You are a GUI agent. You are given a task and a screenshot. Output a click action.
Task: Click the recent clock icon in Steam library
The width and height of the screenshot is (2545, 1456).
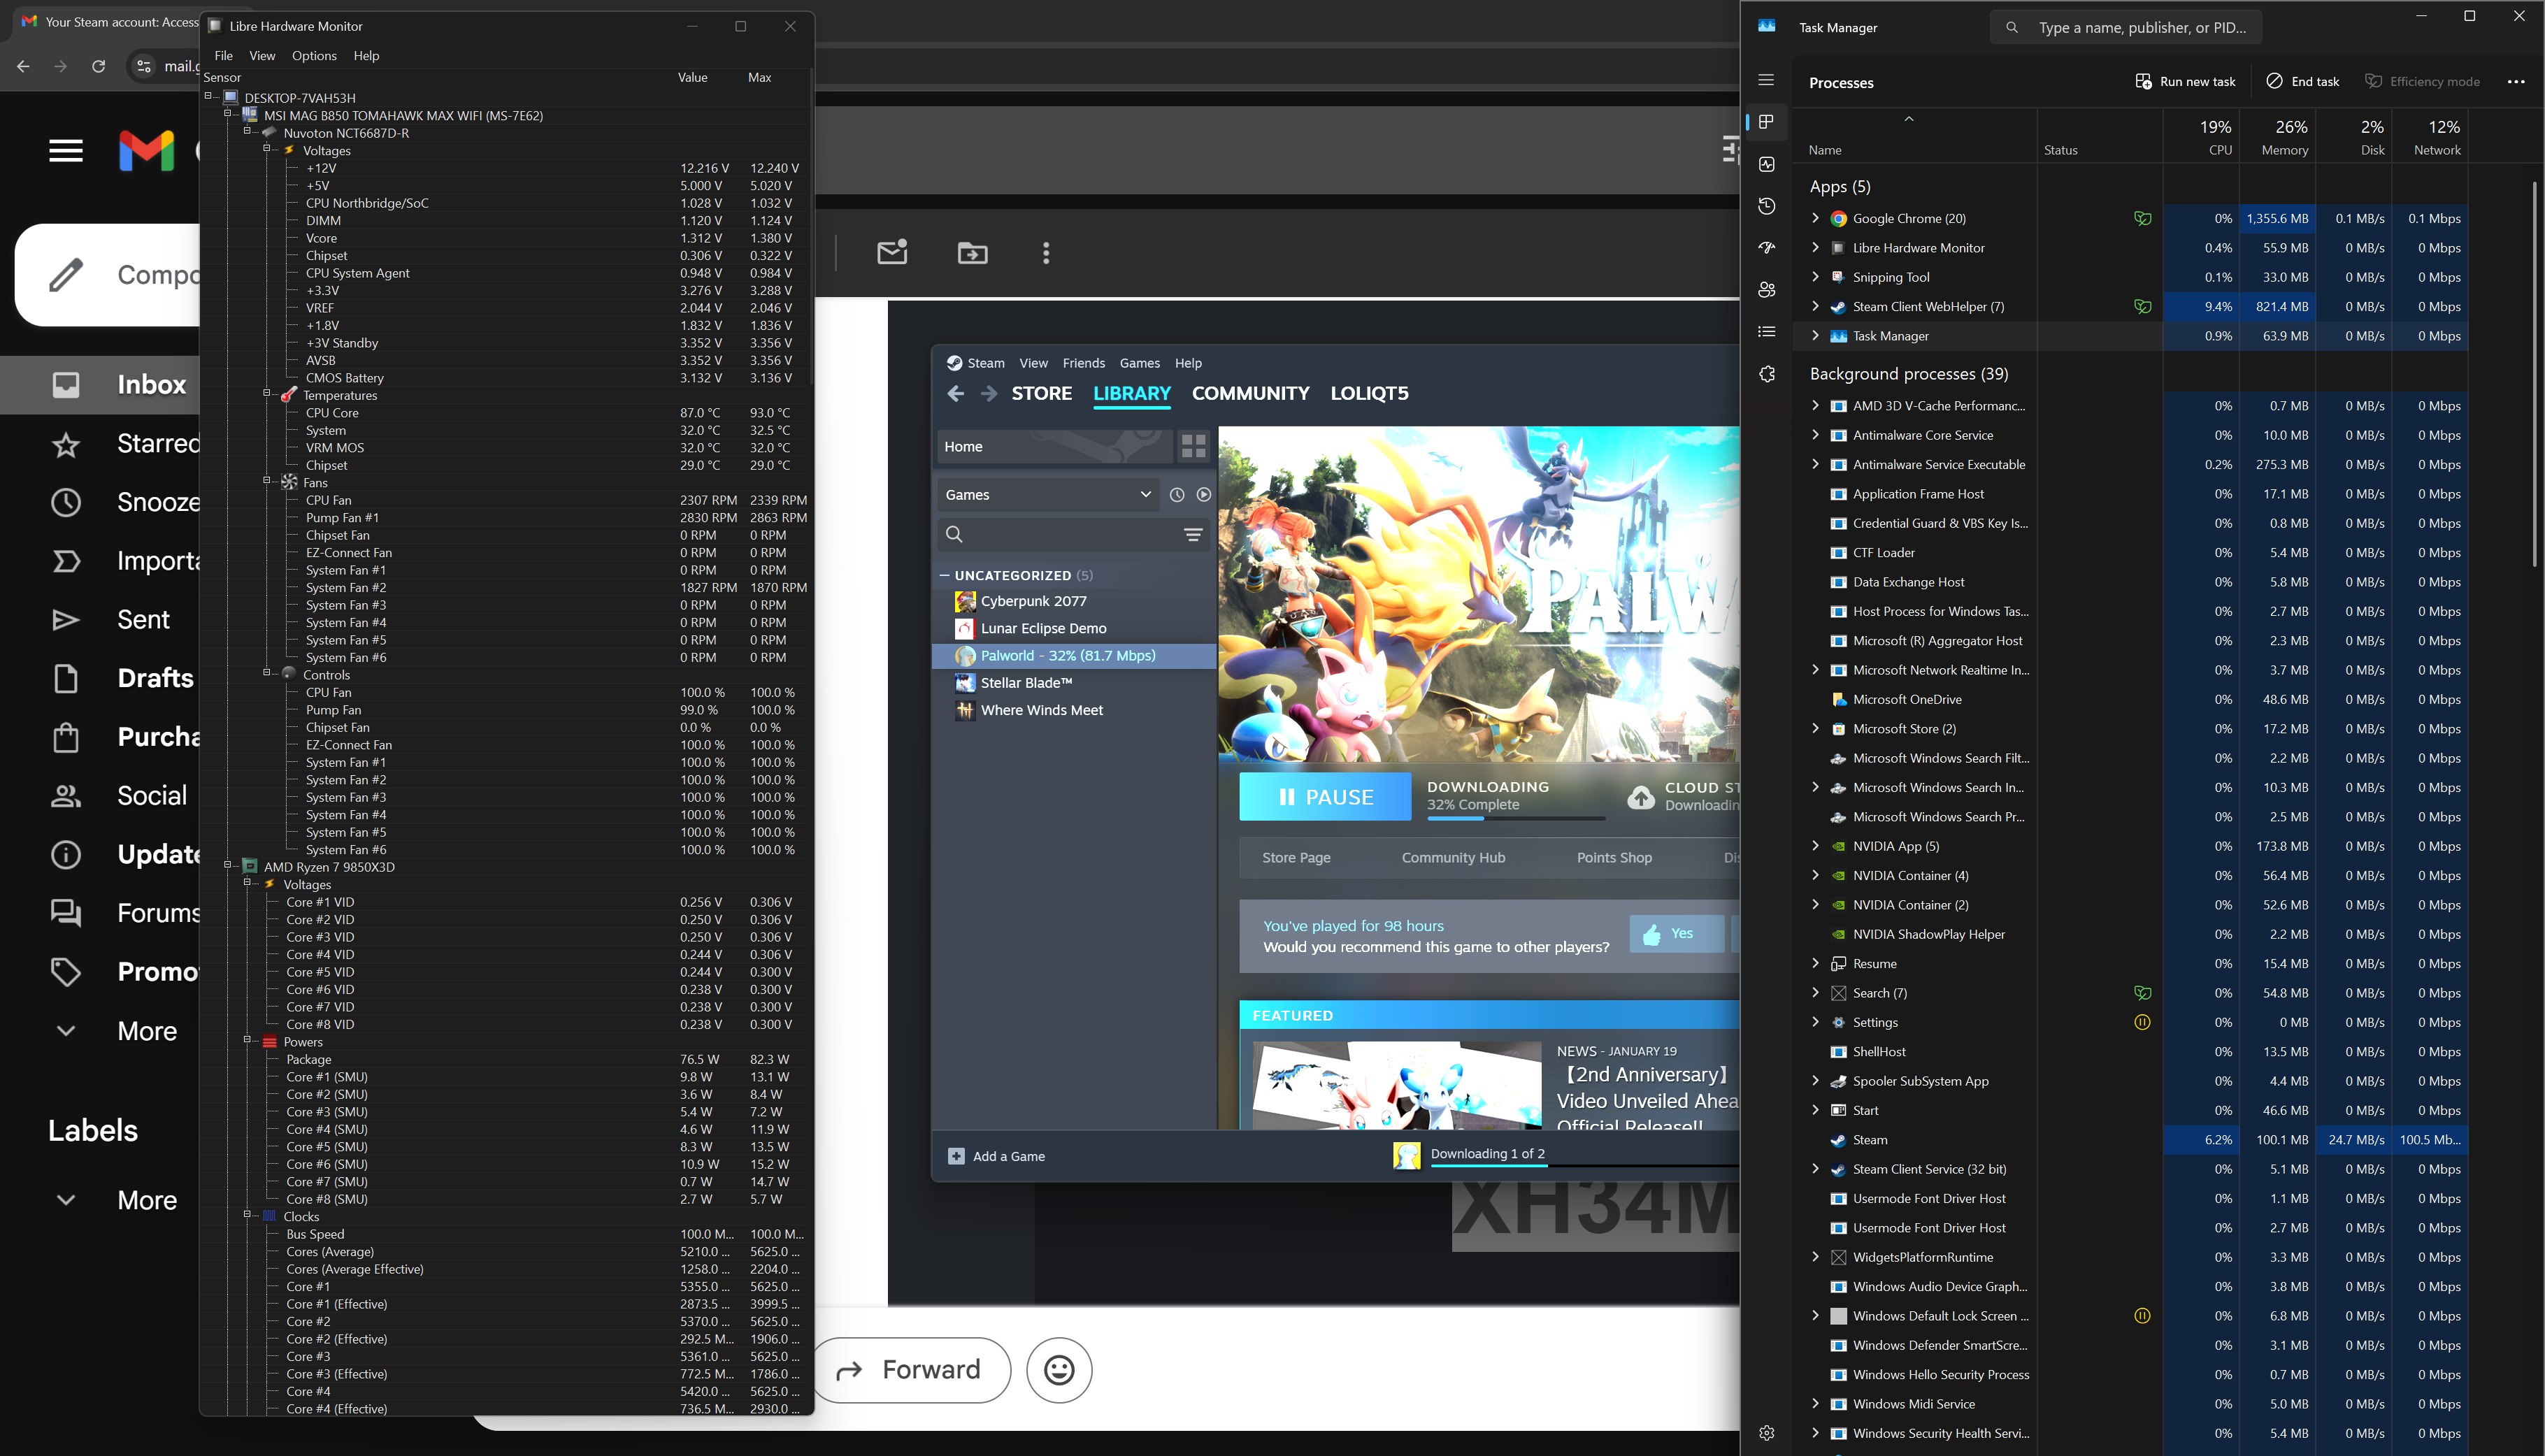click(1177, 495)
